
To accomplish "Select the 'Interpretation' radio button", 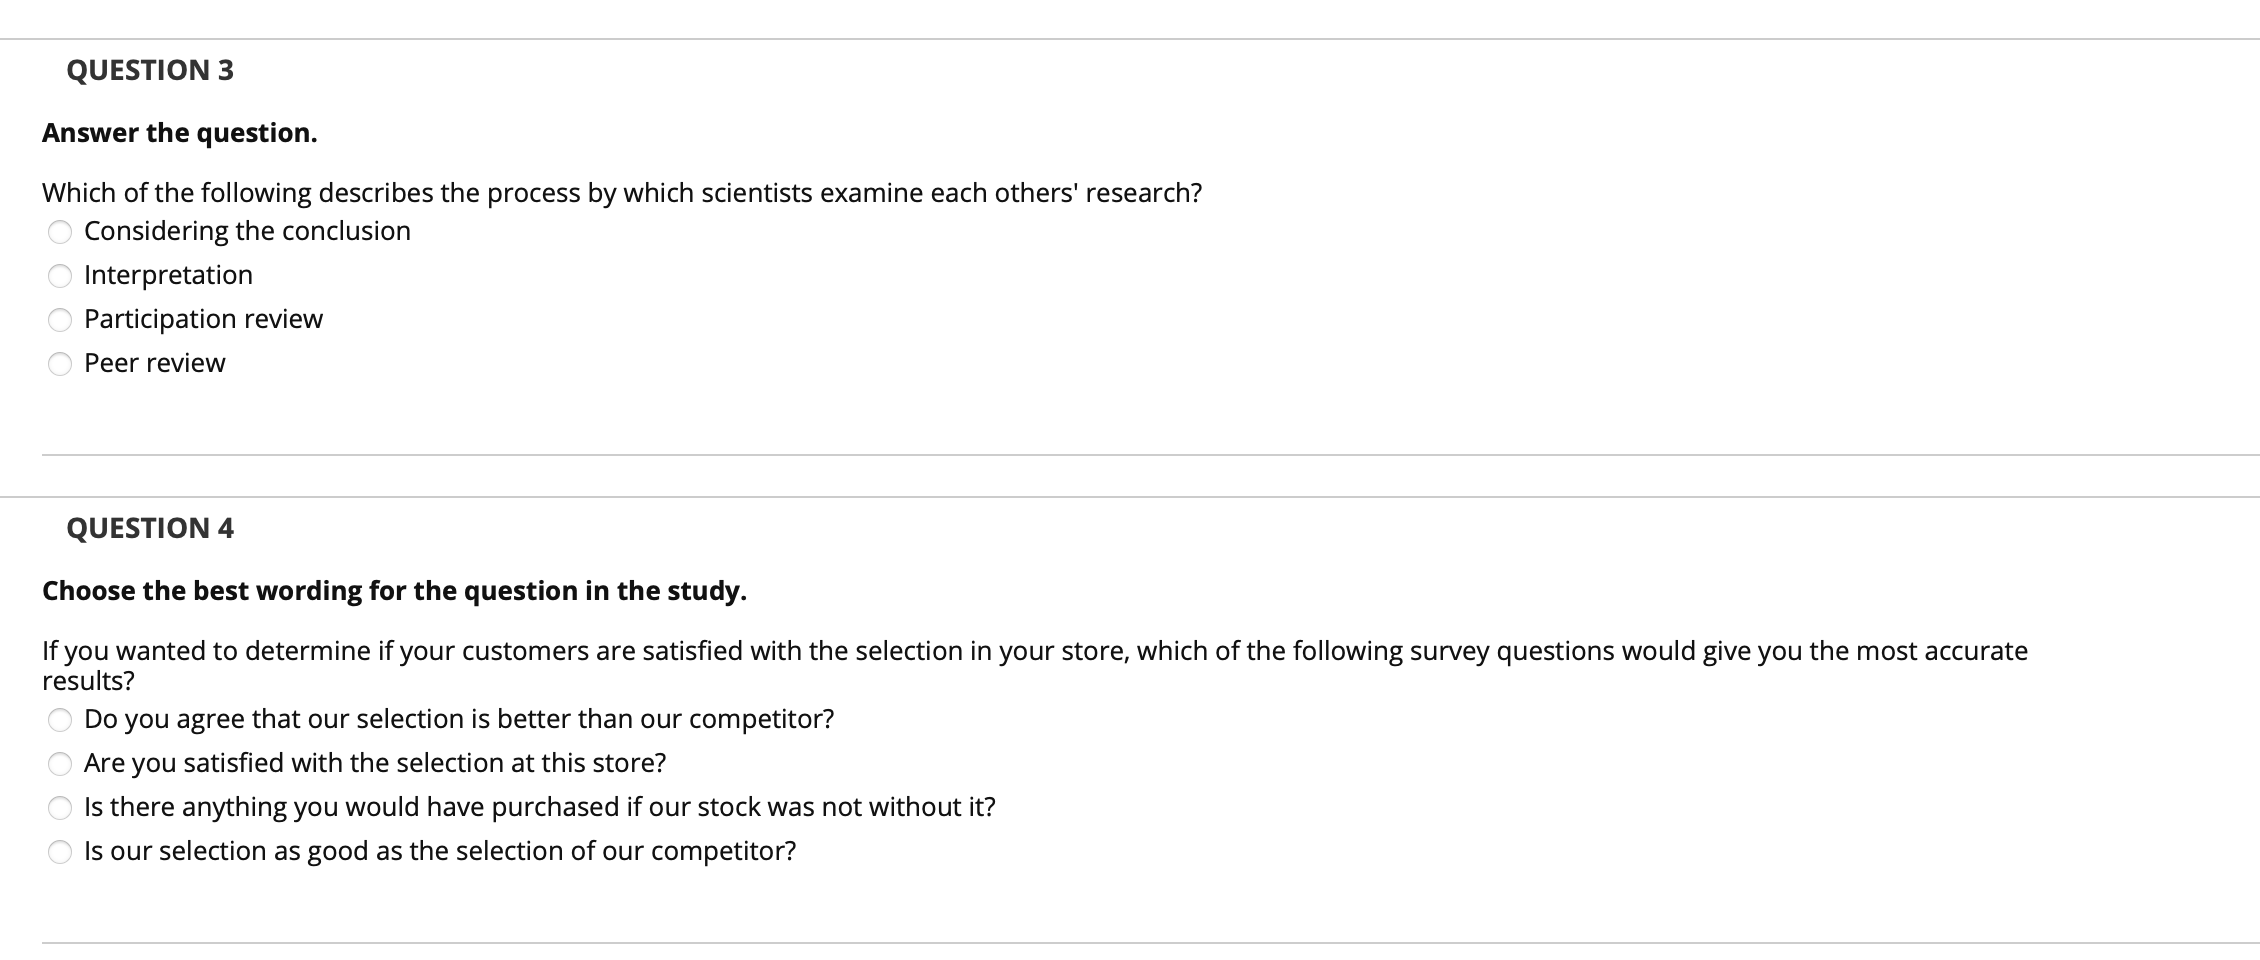I will tap(60, 276).
